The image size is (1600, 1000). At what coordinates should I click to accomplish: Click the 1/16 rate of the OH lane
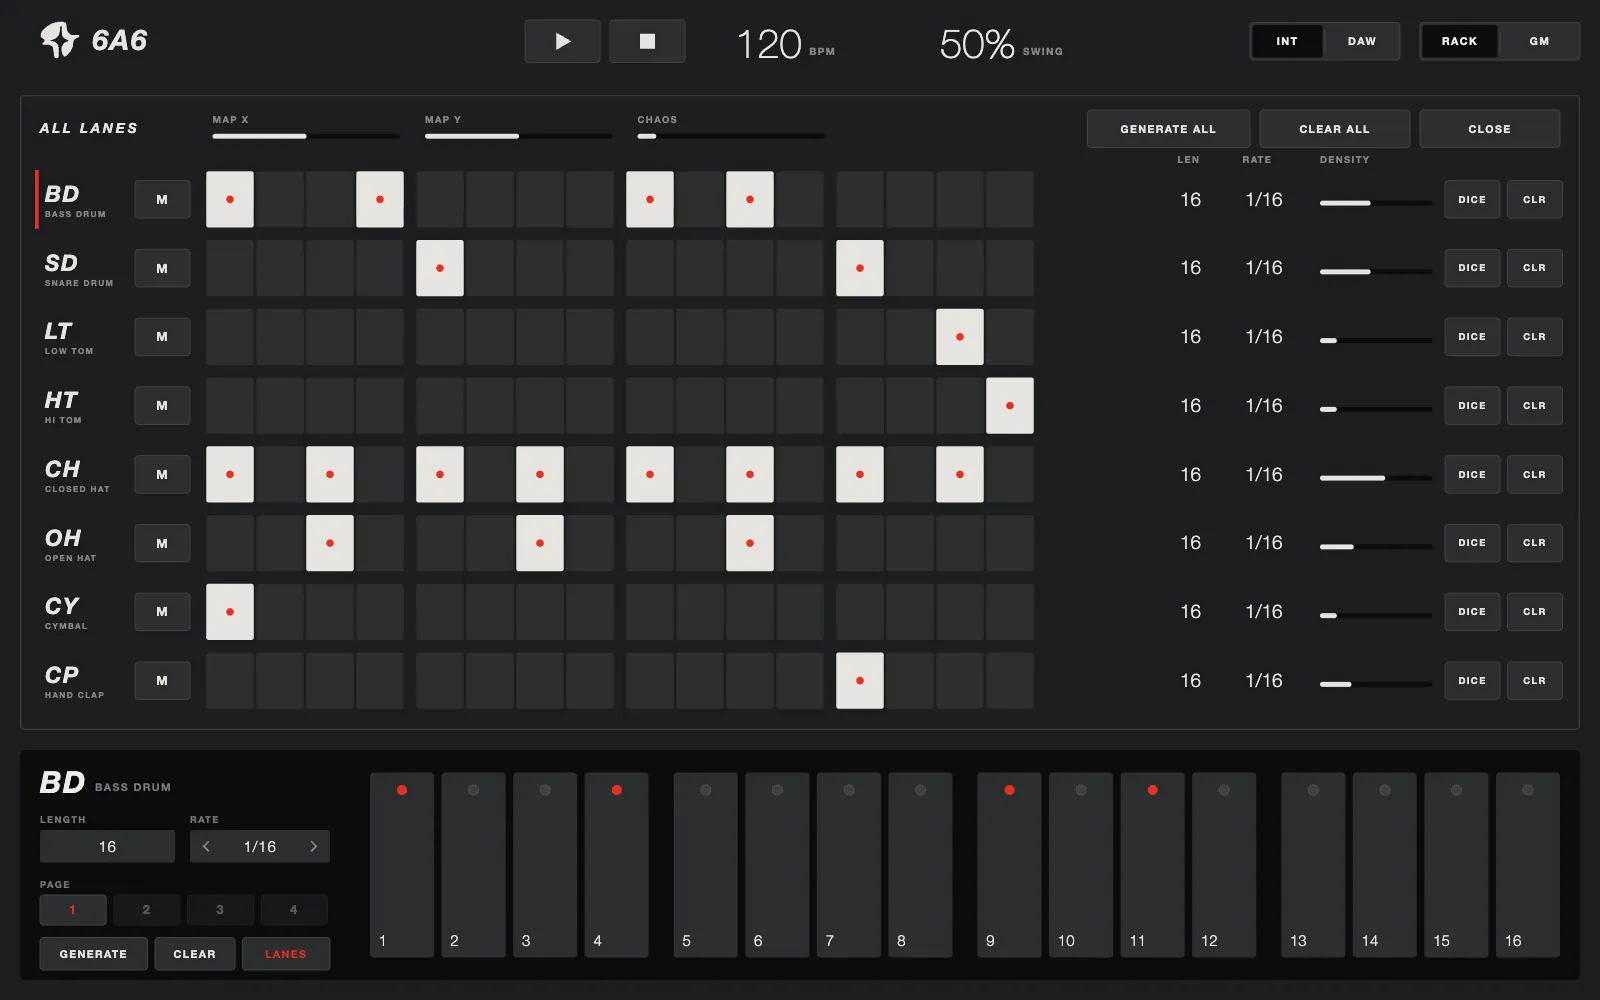pyautogui.click(x=1264, y=543)
